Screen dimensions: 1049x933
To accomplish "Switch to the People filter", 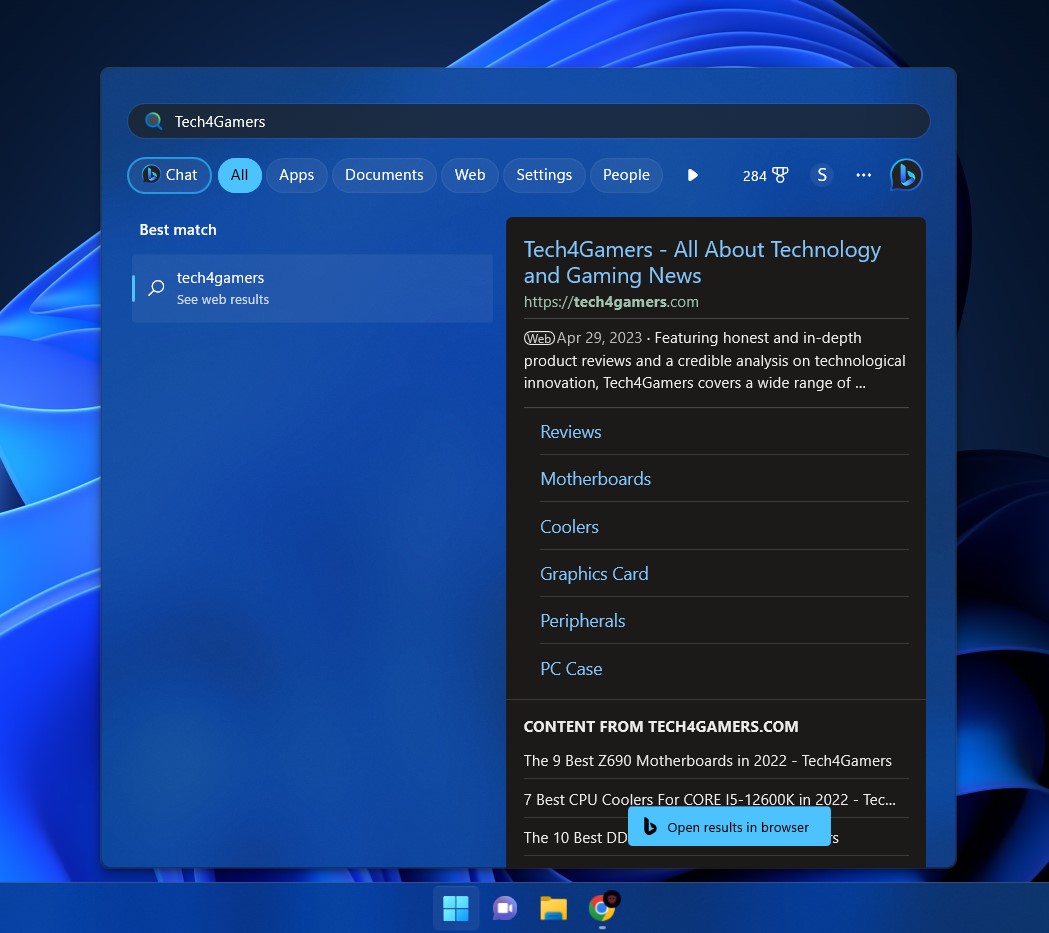I will [x=626, y=175].
